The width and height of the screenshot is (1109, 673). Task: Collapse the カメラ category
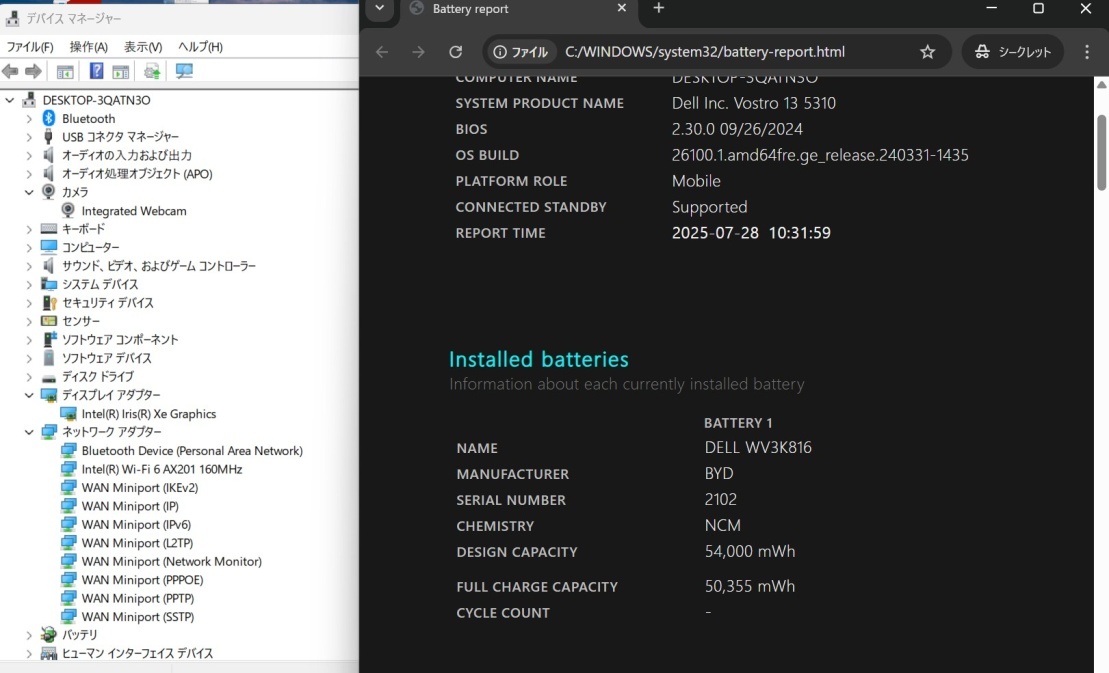point(29,192)
